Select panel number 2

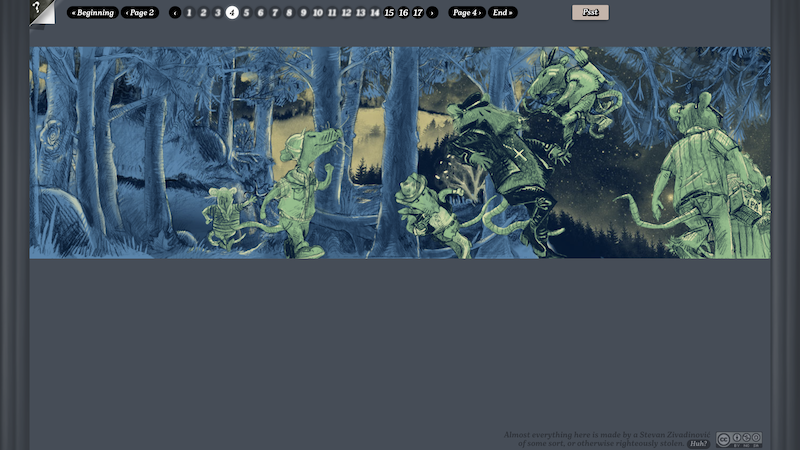pos(203,13)
